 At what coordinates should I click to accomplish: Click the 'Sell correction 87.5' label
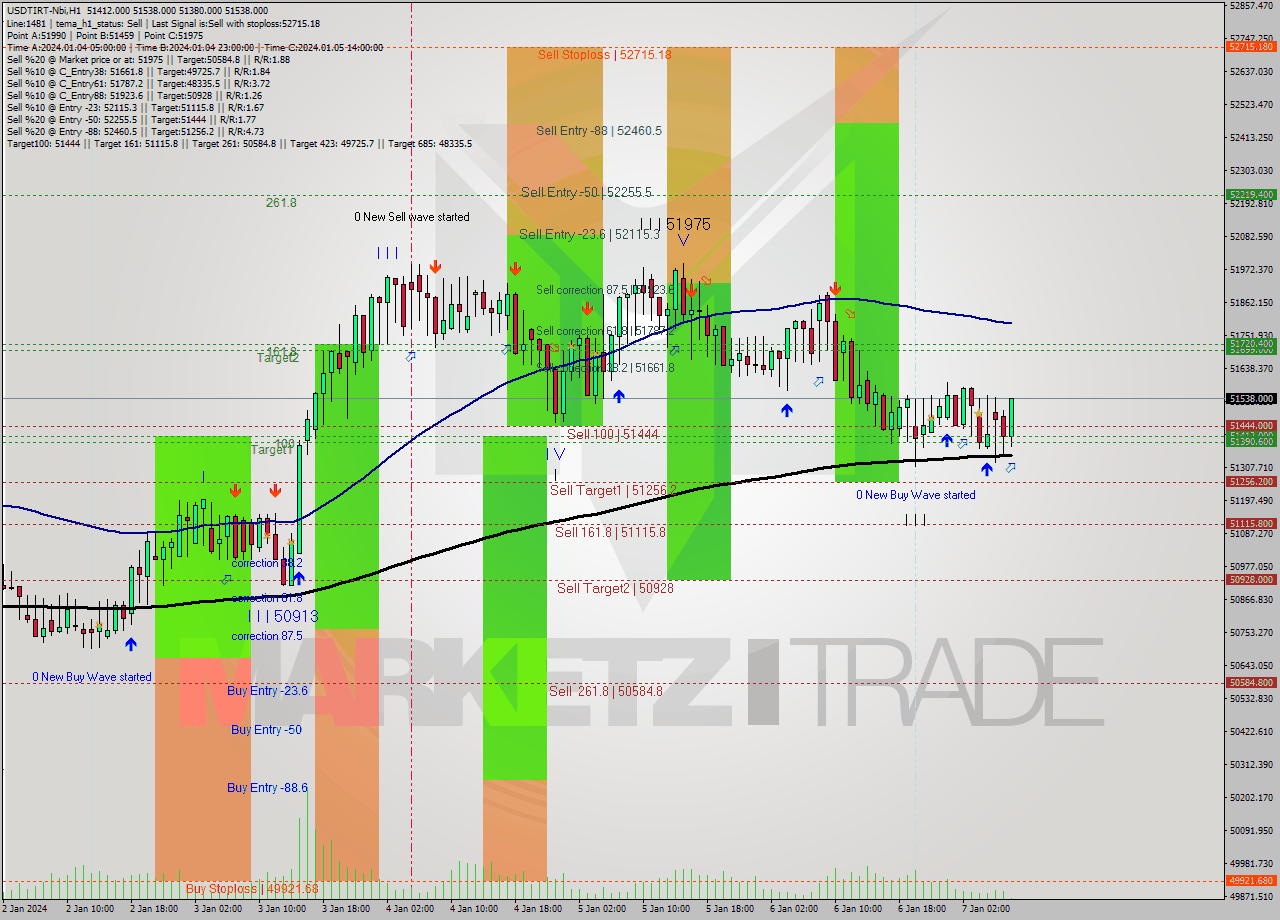(605, 290)
